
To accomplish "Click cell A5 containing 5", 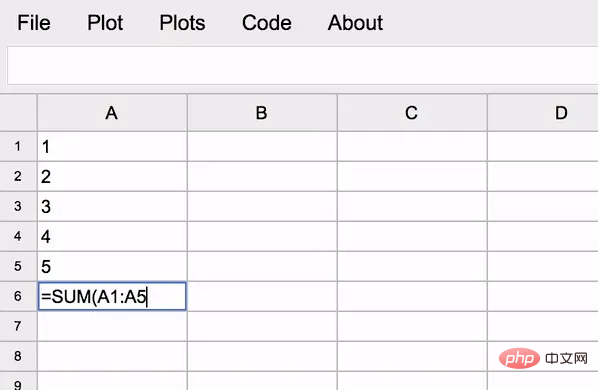I will pos(112,266).
